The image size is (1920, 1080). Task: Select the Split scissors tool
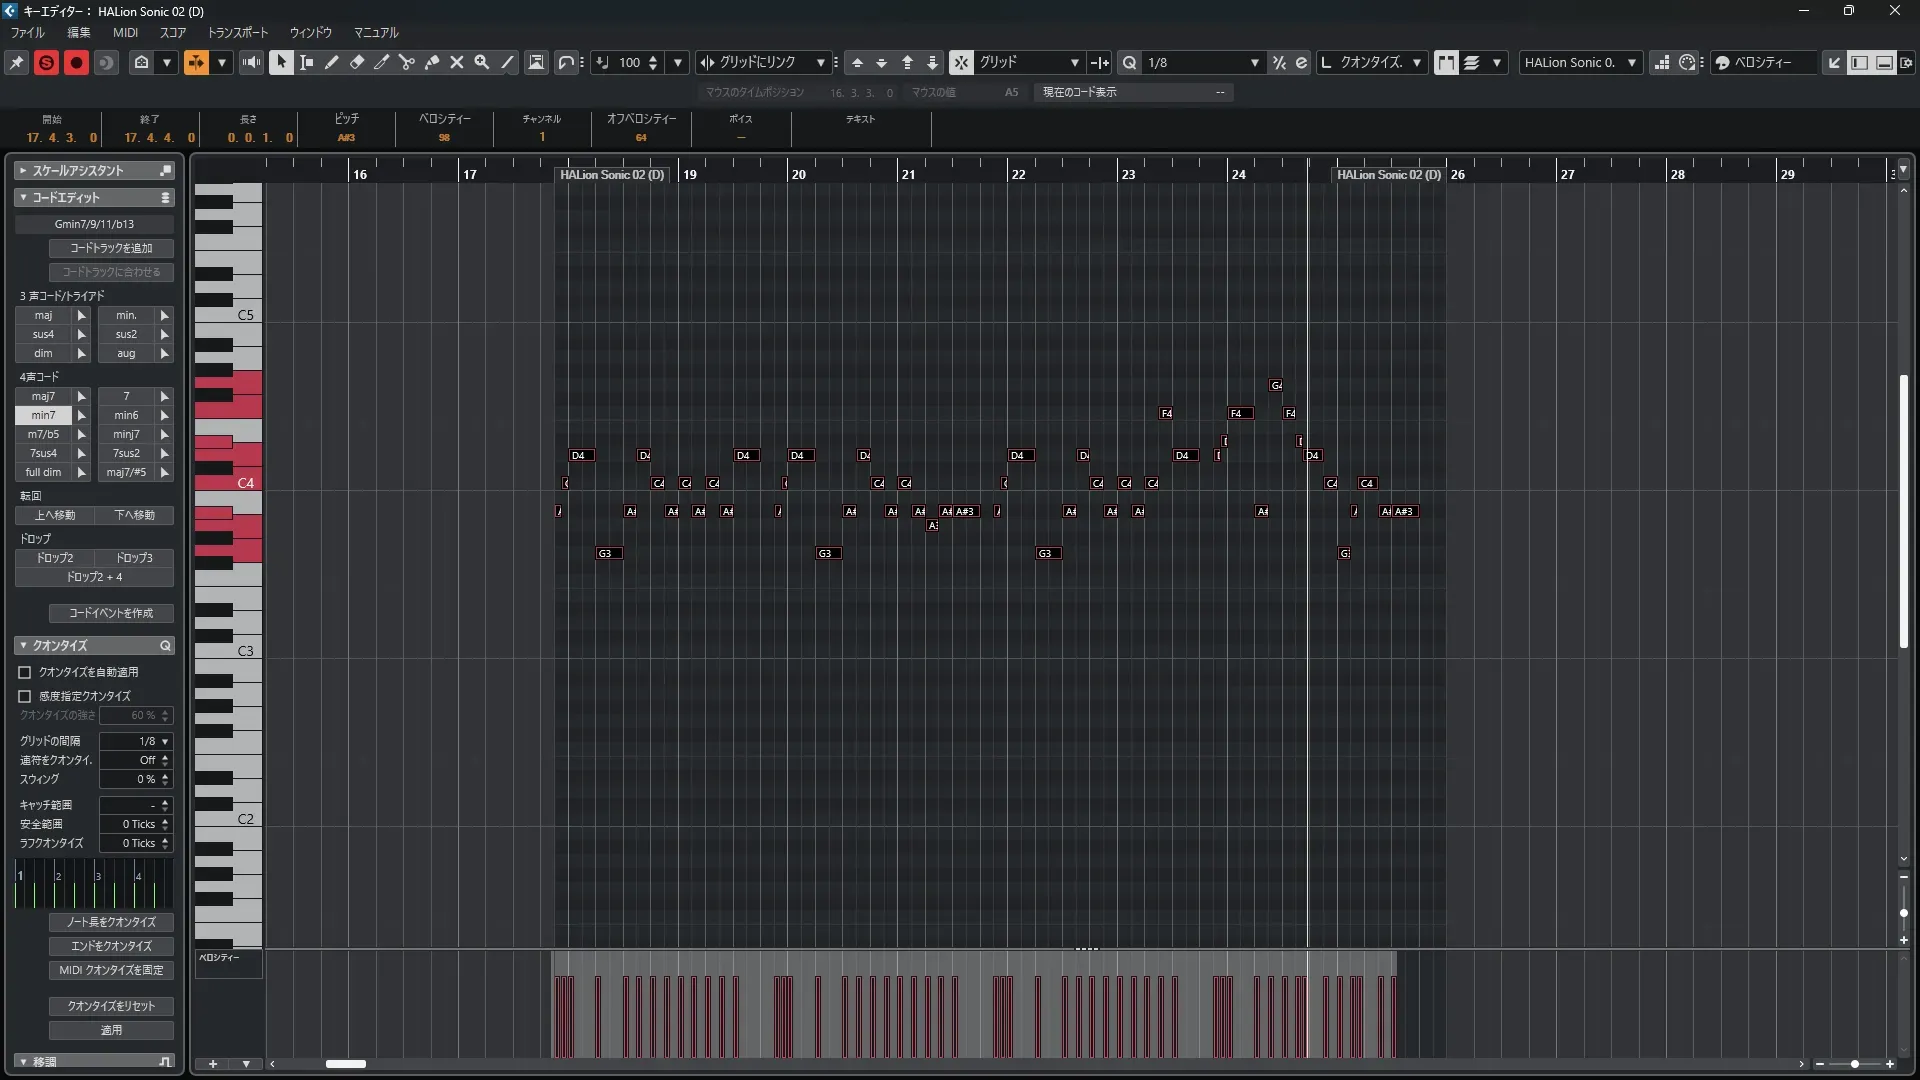[406, 62]
